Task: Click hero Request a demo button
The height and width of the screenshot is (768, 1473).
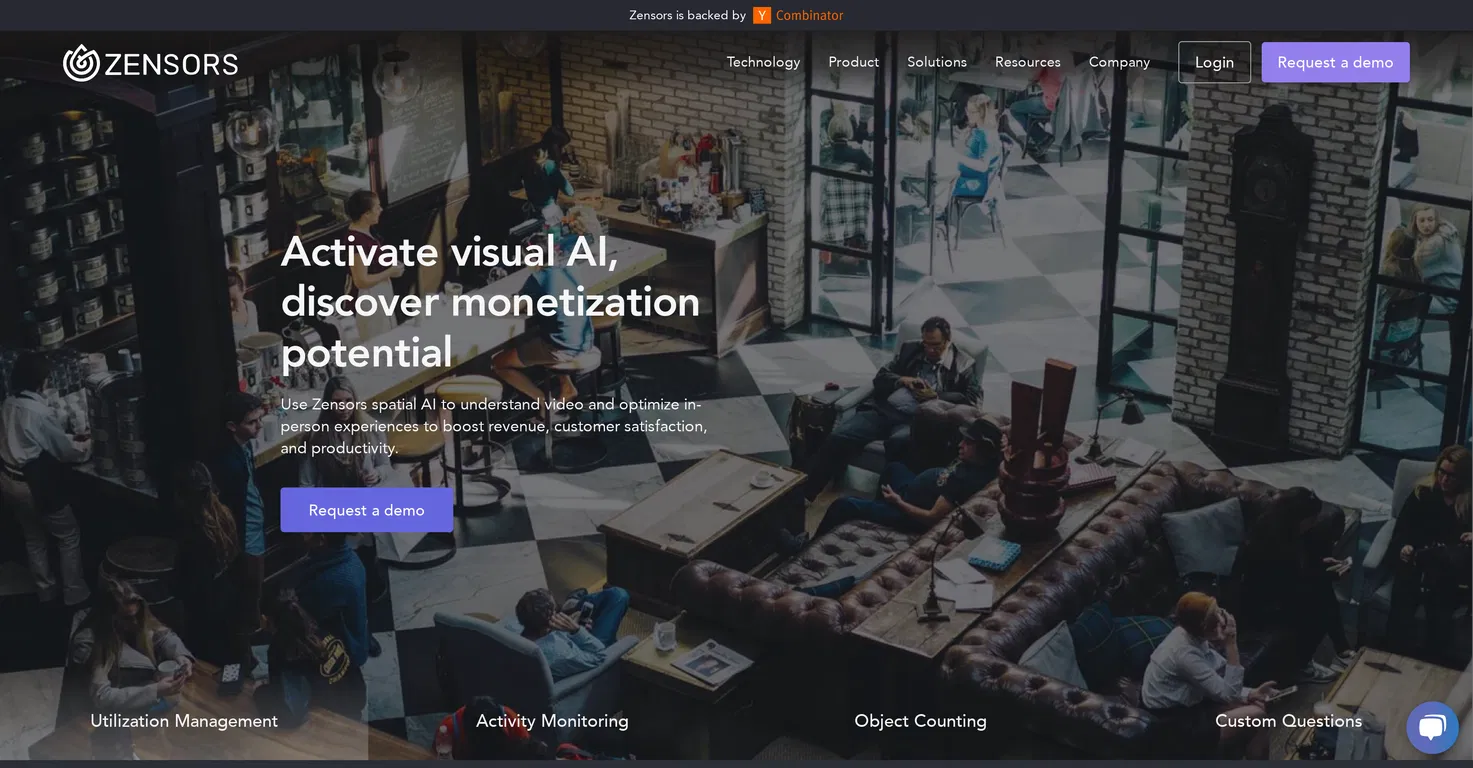Action: (x=366, y=510)
